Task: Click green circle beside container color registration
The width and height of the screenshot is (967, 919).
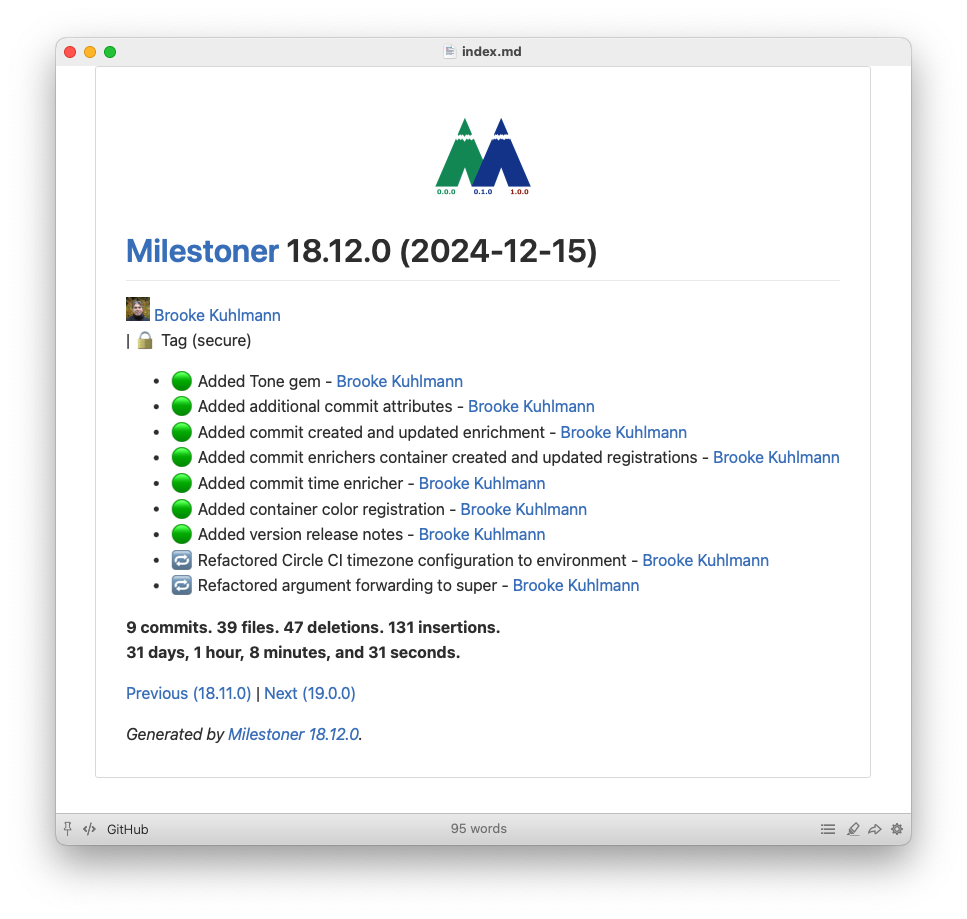Action: (181, 509)
